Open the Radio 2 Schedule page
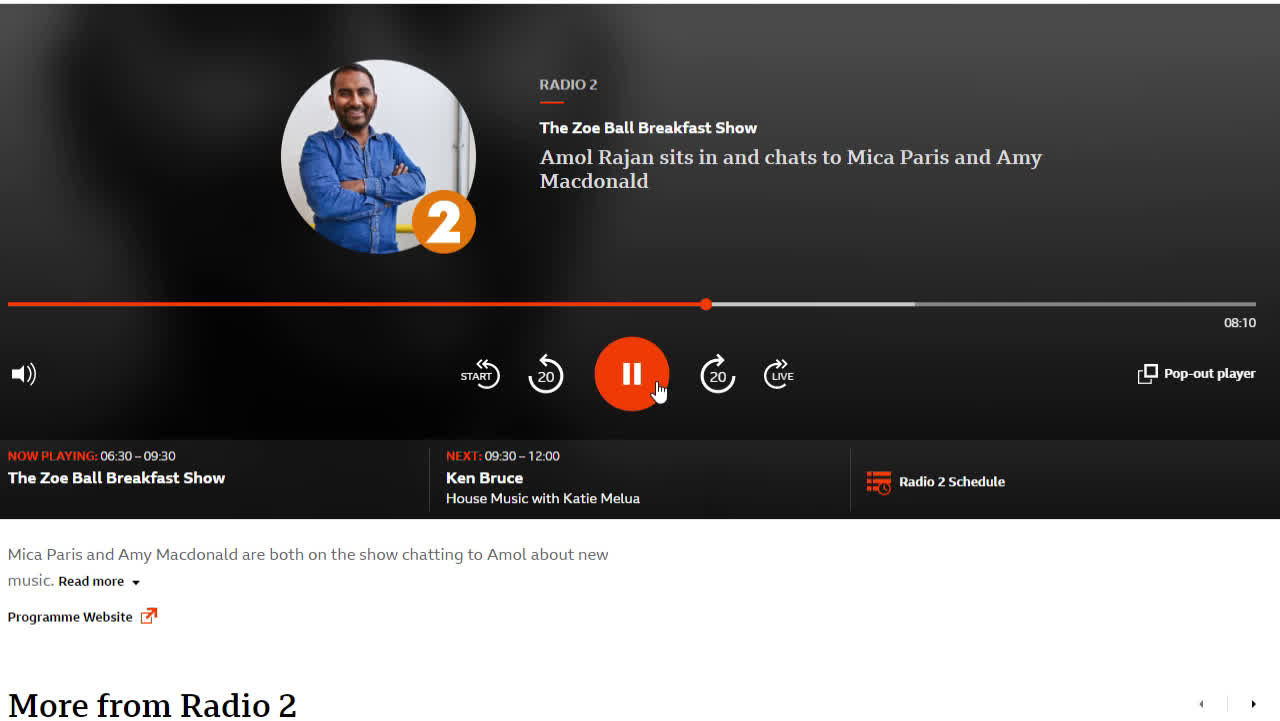Image resolution: width=1280 pixels, height=721 pixels. 951,482
